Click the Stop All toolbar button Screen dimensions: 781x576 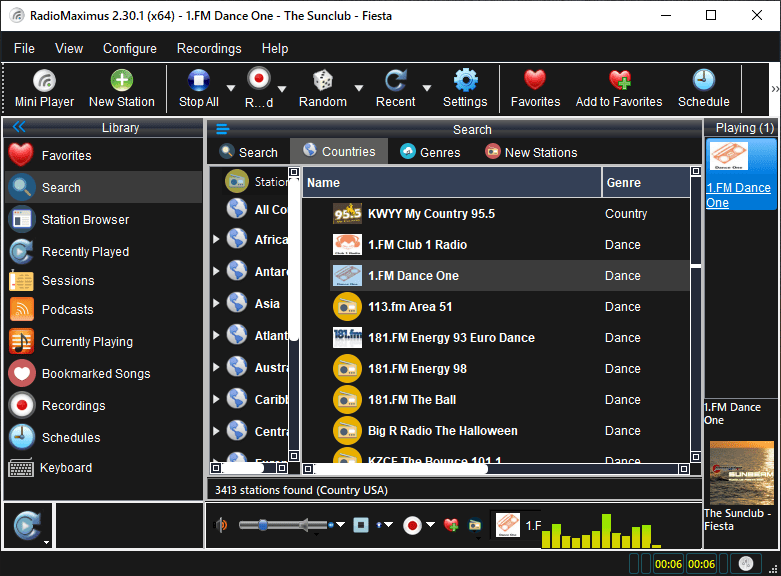199,89
